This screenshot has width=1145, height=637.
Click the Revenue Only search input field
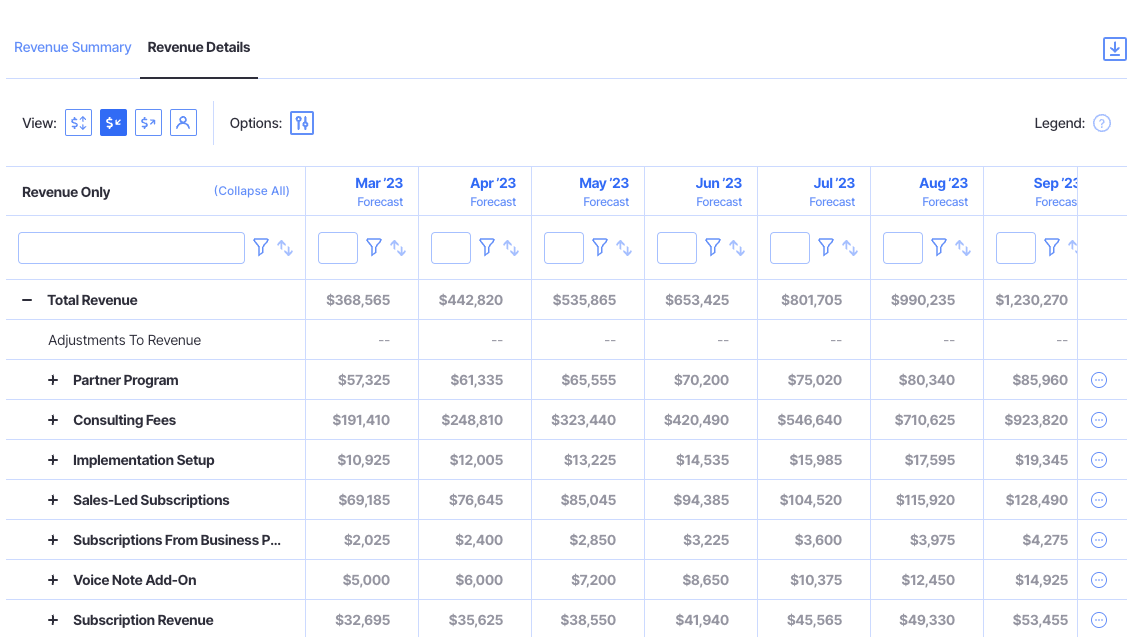(130, 247)
